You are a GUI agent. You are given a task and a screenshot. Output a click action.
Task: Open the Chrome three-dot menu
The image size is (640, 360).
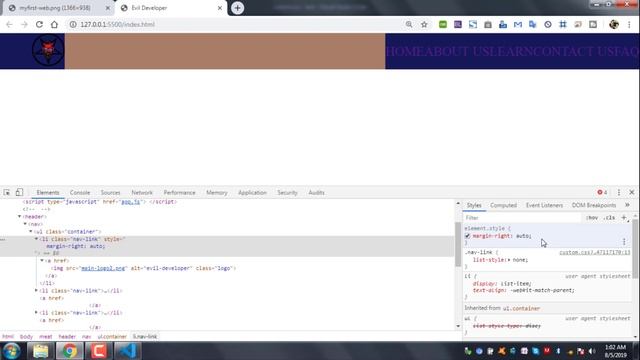tap(629, 24)
